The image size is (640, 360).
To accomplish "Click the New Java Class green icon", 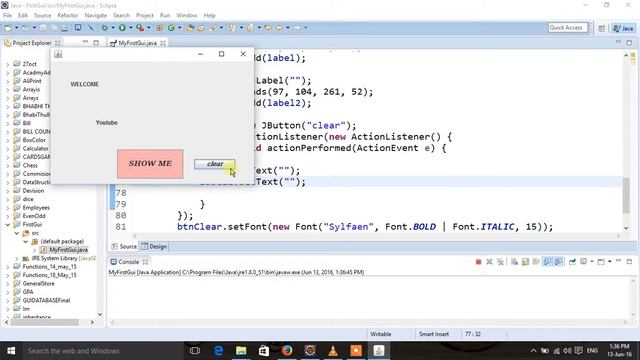I will (x=171, y=28).
